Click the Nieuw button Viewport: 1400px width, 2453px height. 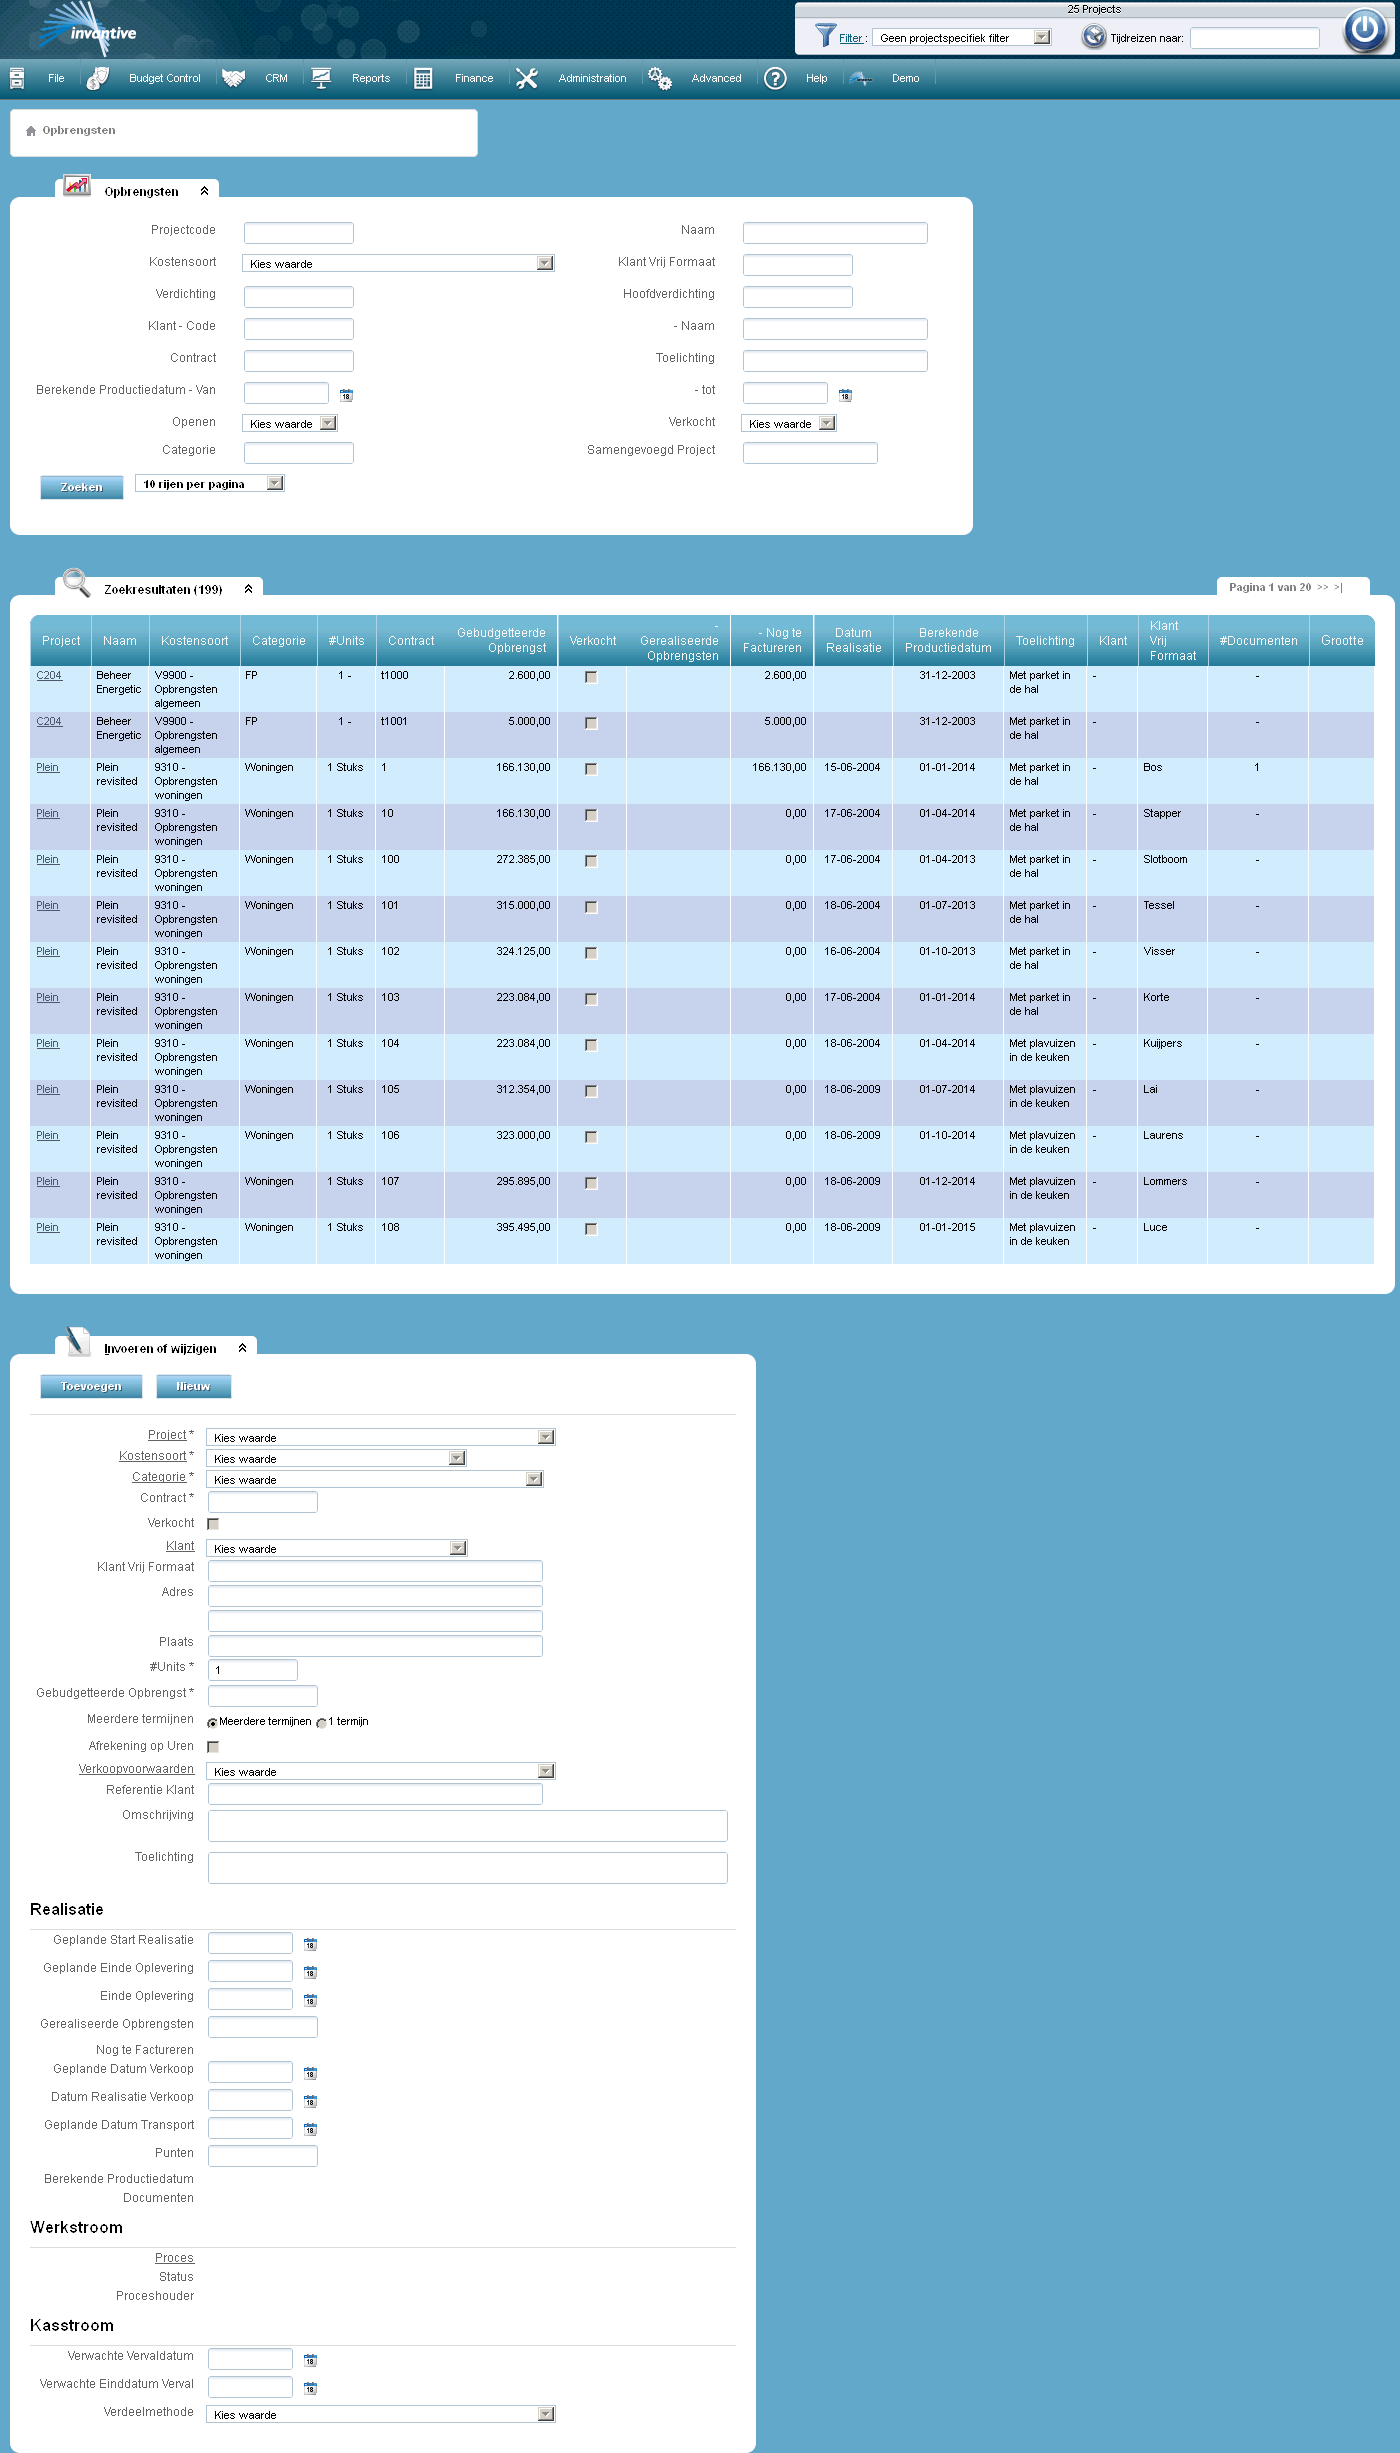[194, 1386]
